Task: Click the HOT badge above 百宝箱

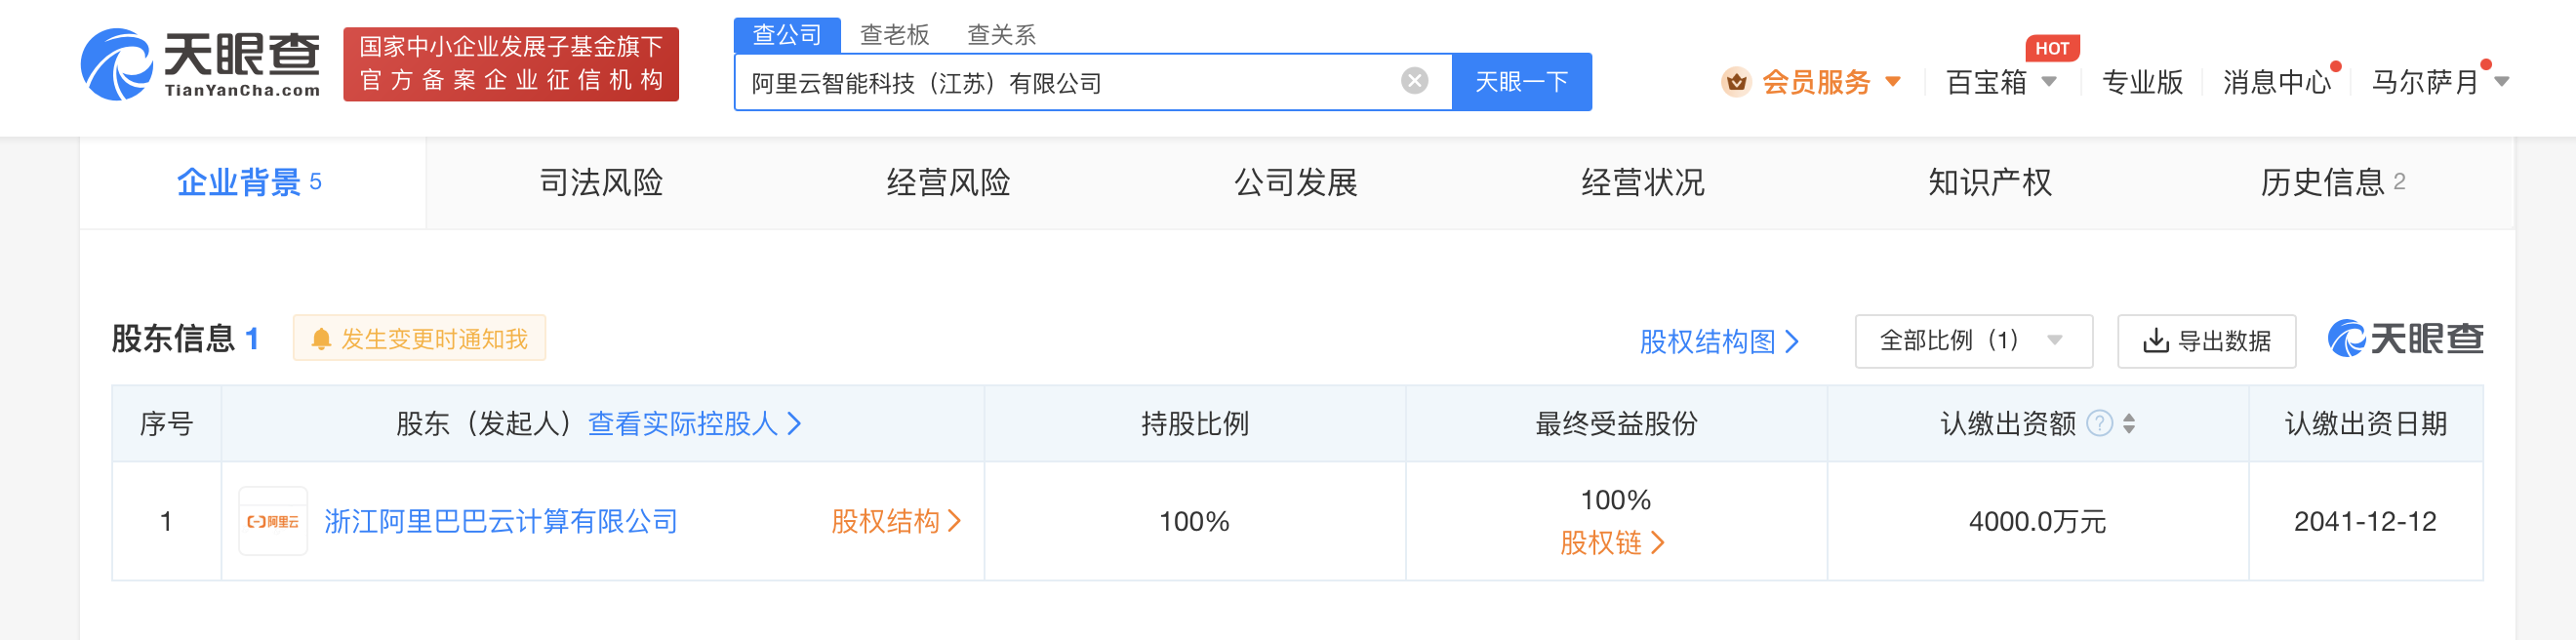Action: [x=2052, y=48]
